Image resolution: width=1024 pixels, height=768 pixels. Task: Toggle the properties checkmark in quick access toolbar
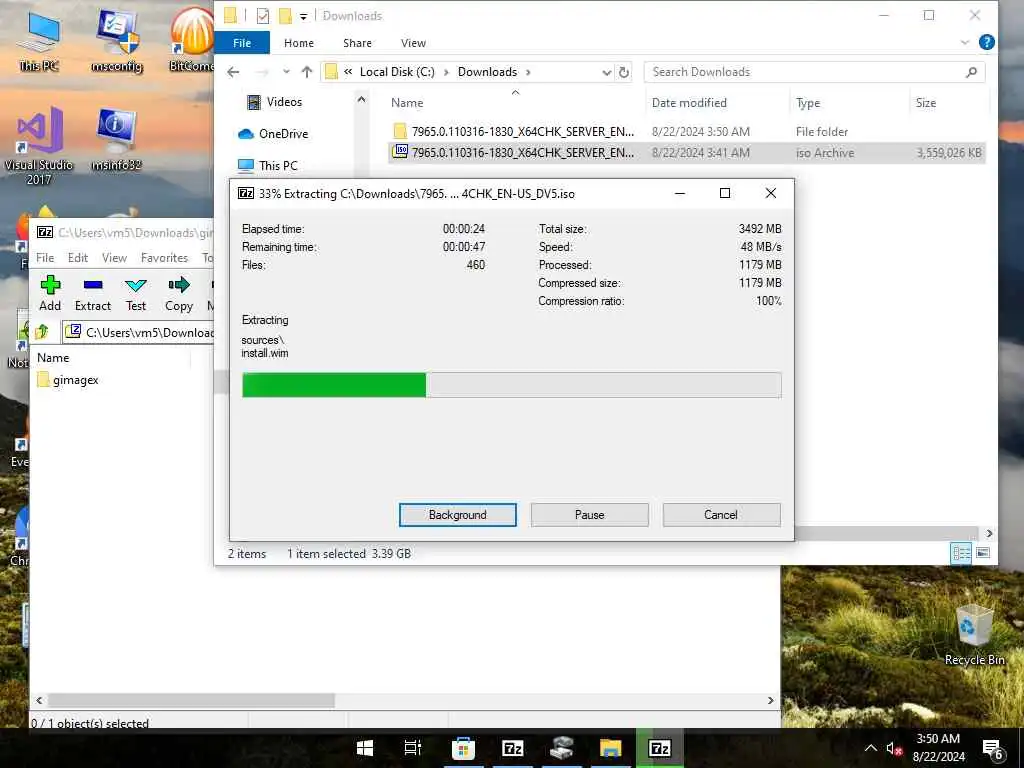point(263,16)
